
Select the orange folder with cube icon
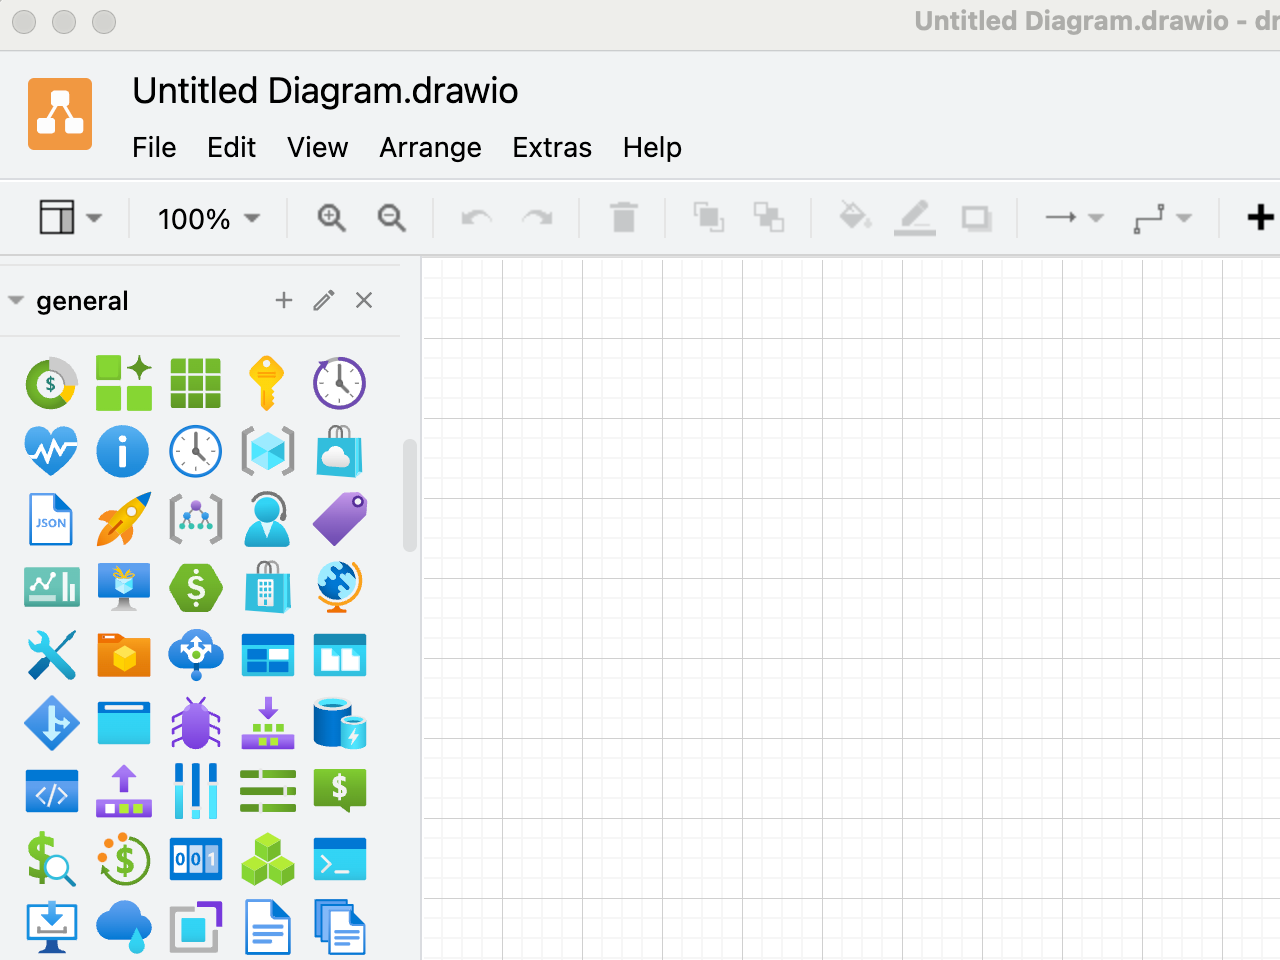point(123,655)
